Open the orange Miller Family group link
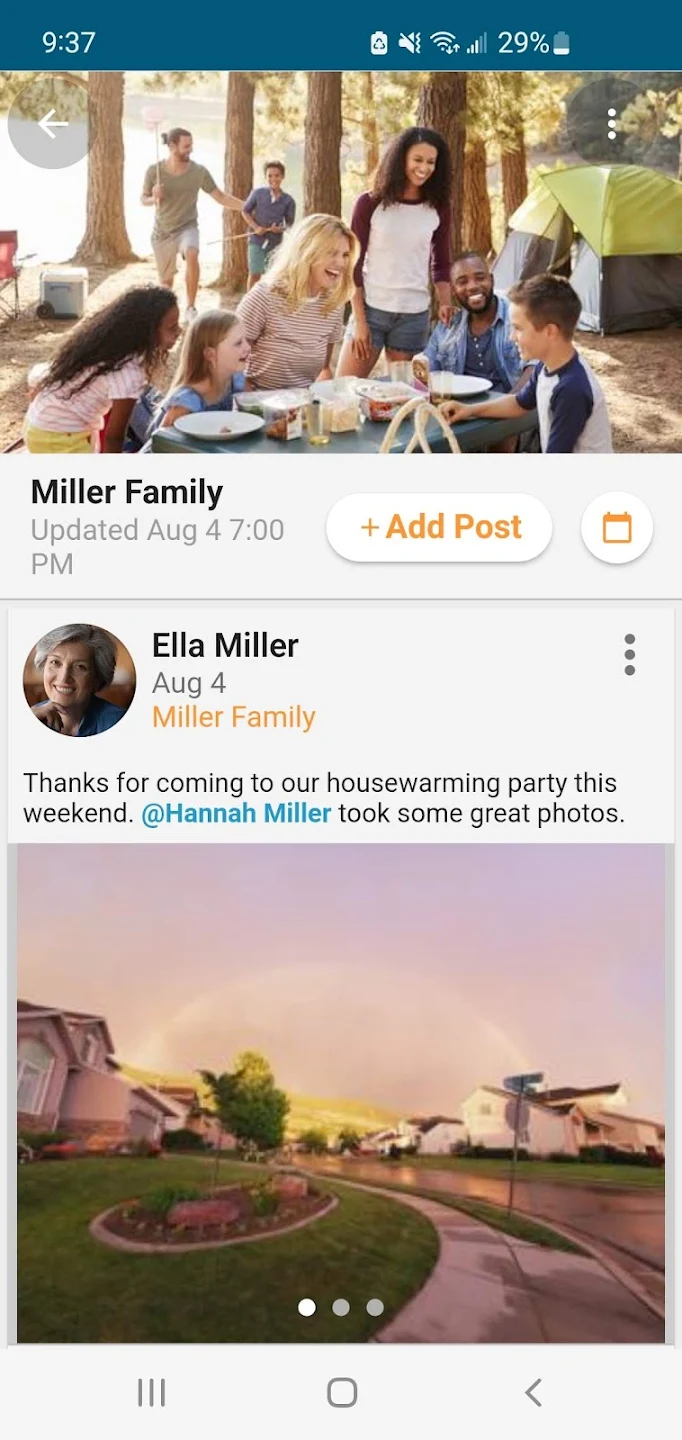The image size is (682, 1440). pos(233,717)
